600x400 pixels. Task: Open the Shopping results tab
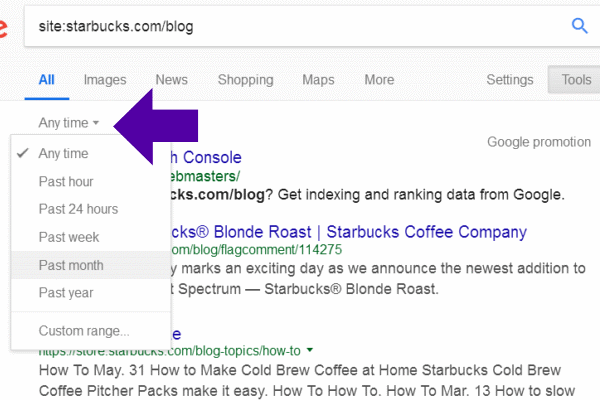pyautogui.click(x=245, y=80)
